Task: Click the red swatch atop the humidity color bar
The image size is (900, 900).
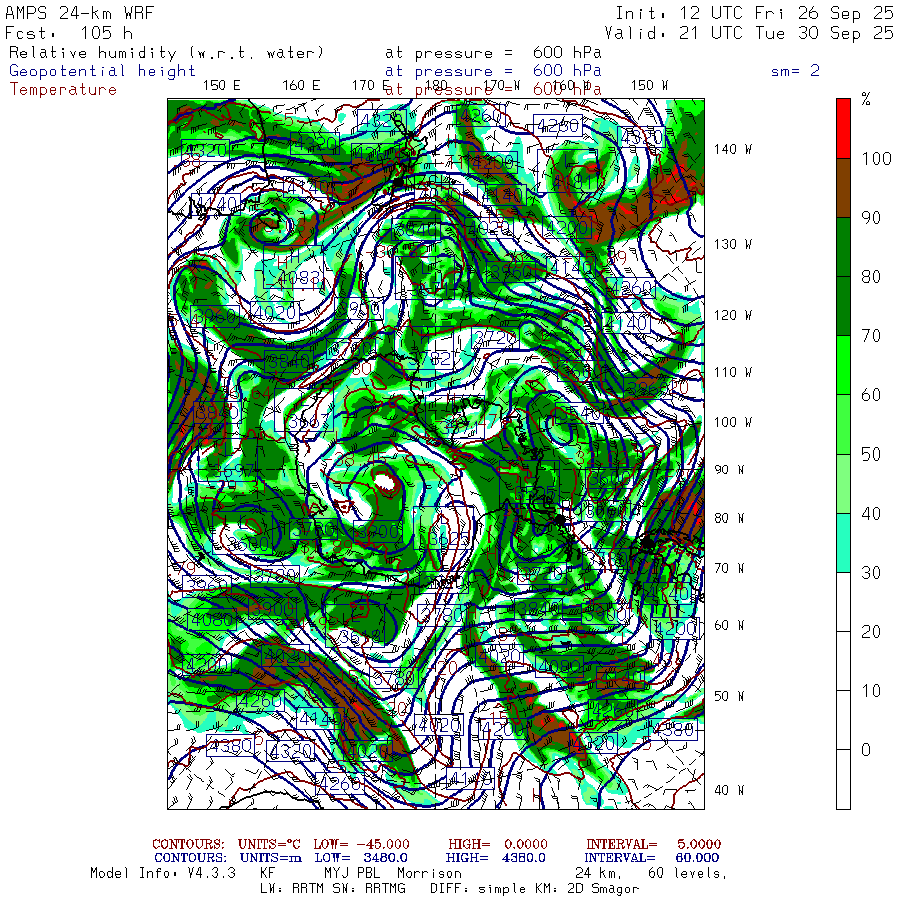Action: [843, 127]
